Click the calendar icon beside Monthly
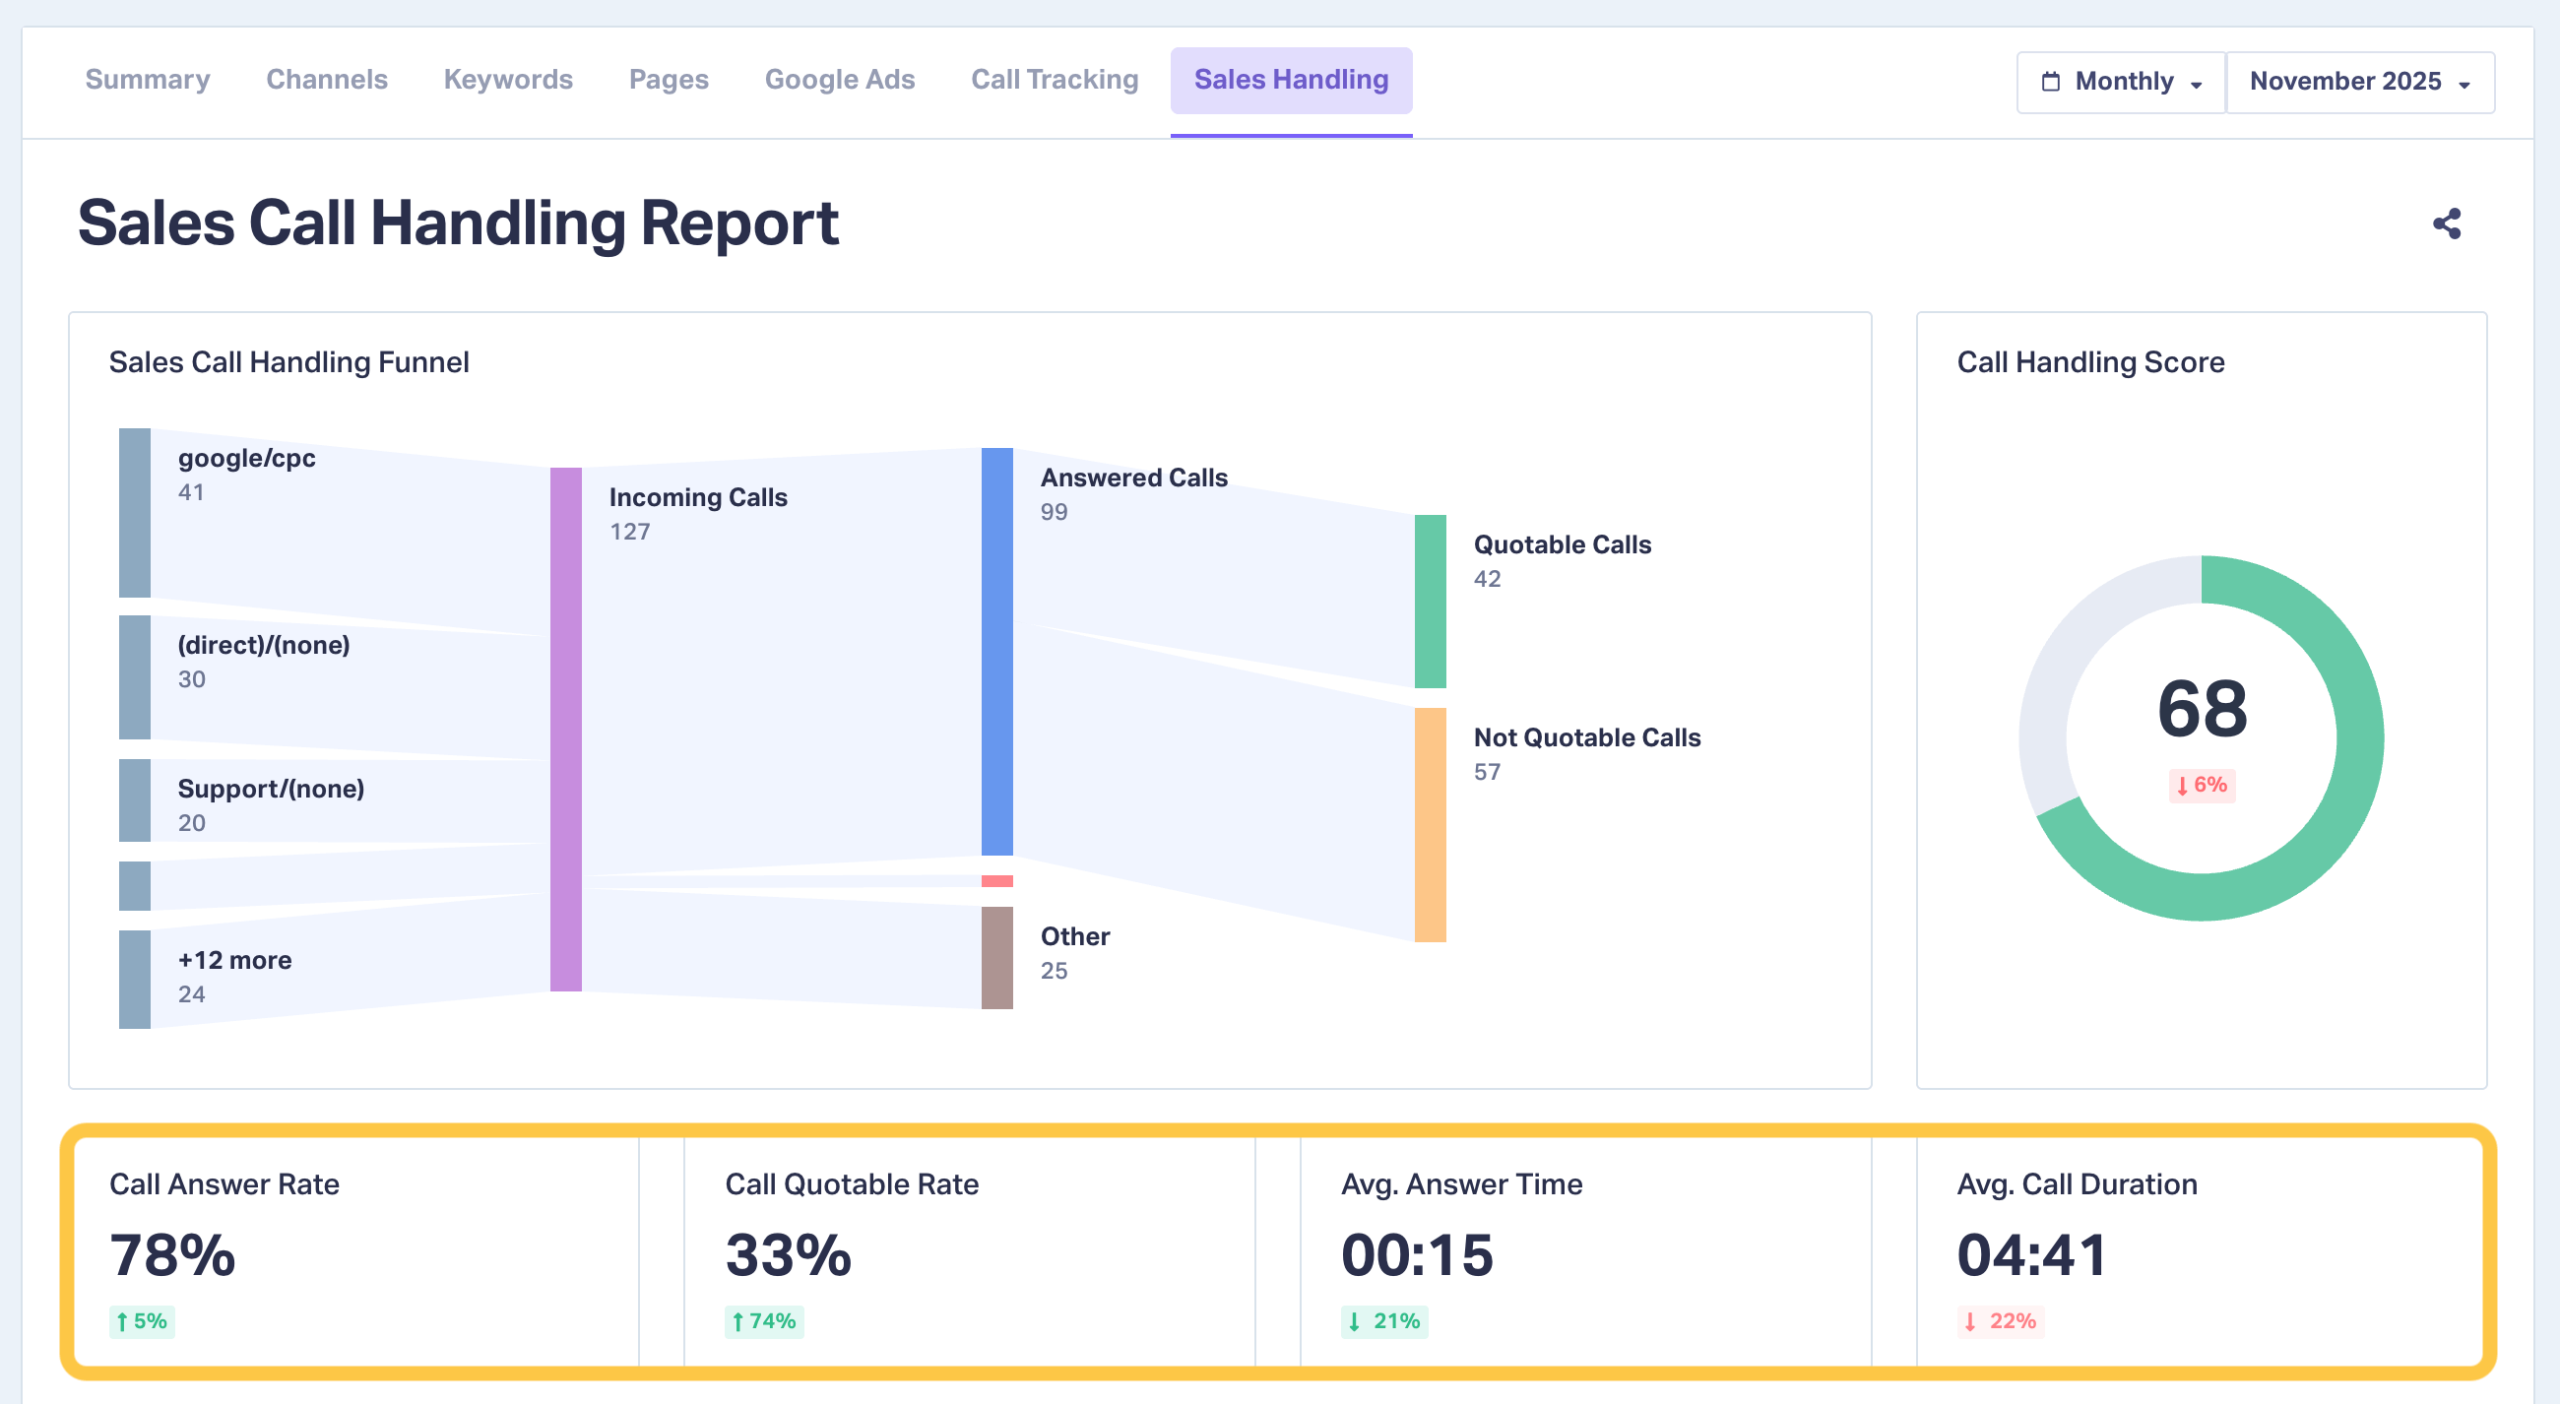 tap(2050, 82)
